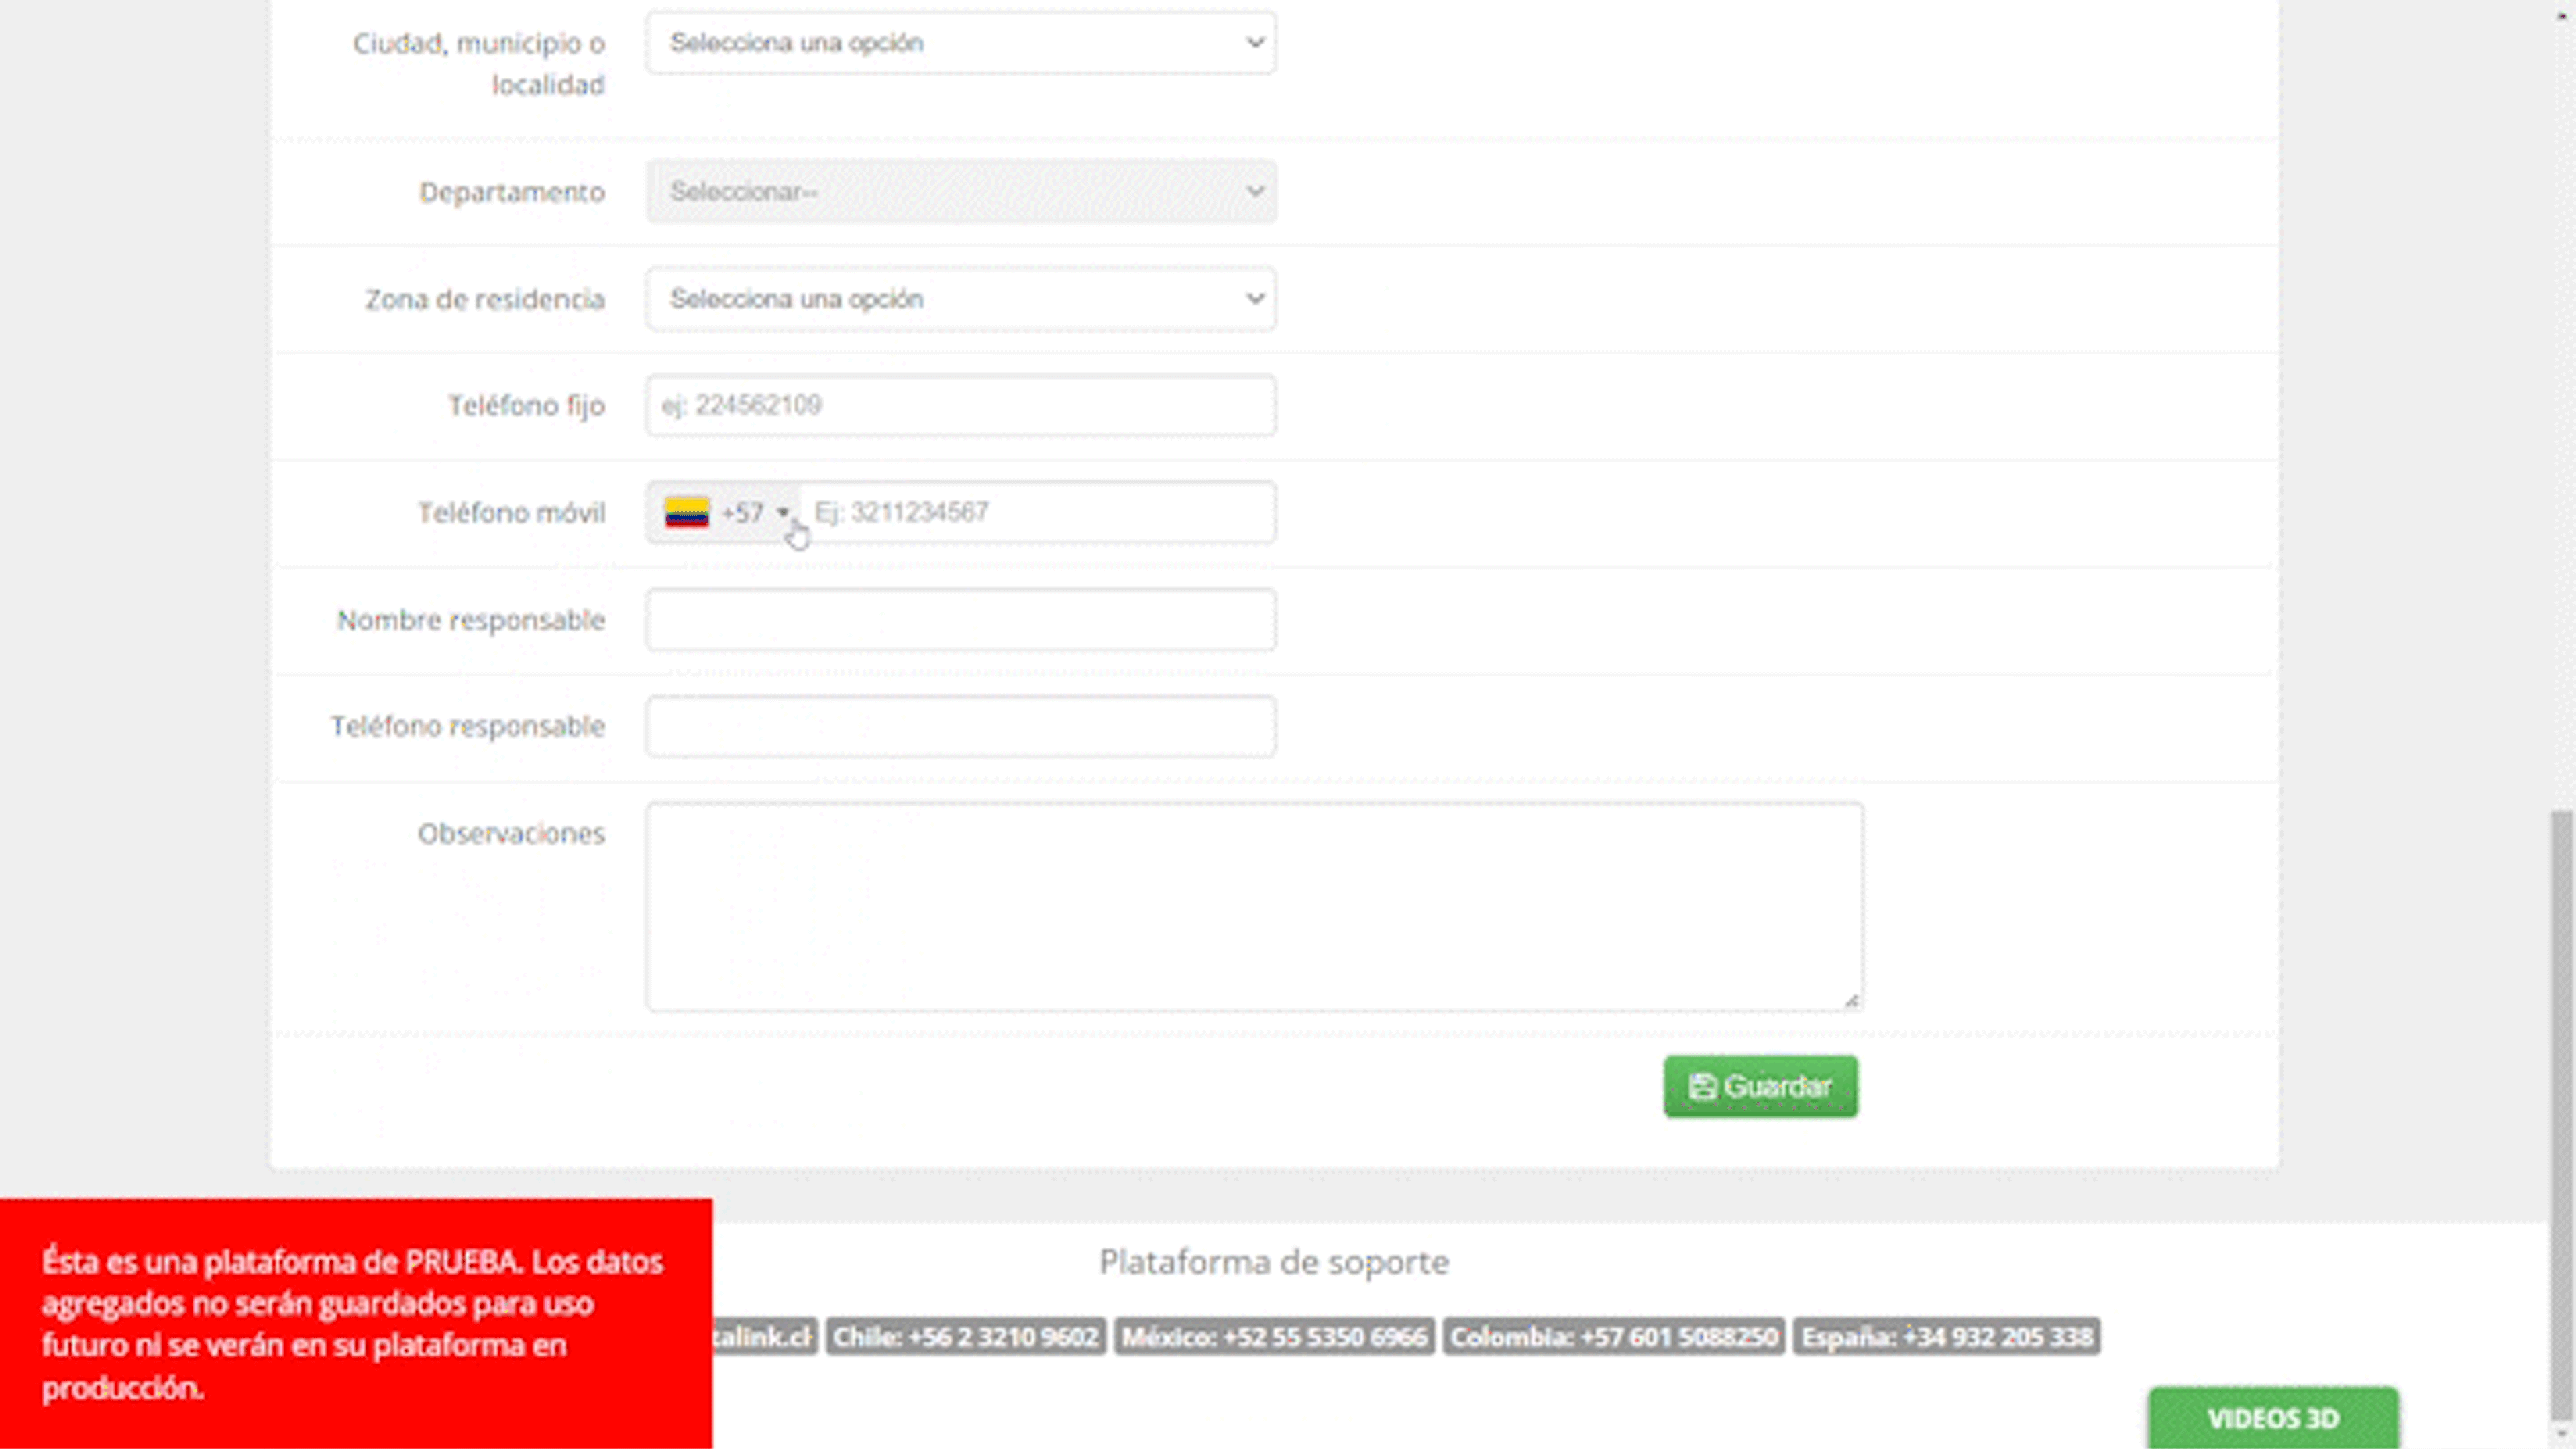This screenshot has width=2576, height=1449.
Task: Click inside the Observaciones textarea
Action: (1254, 907)
